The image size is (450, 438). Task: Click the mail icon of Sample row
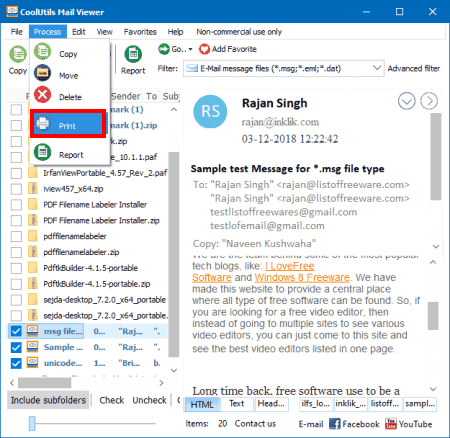[x=32, y=347]
